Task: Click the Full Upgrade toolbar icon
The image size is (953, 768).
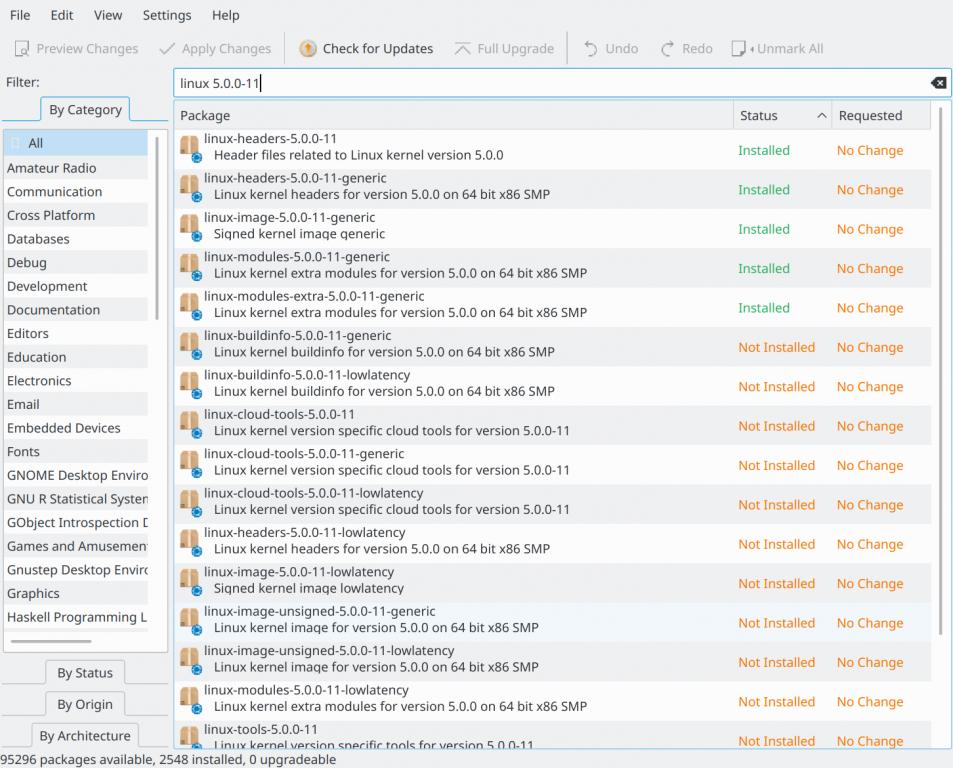Action: [x=462, y=49]
